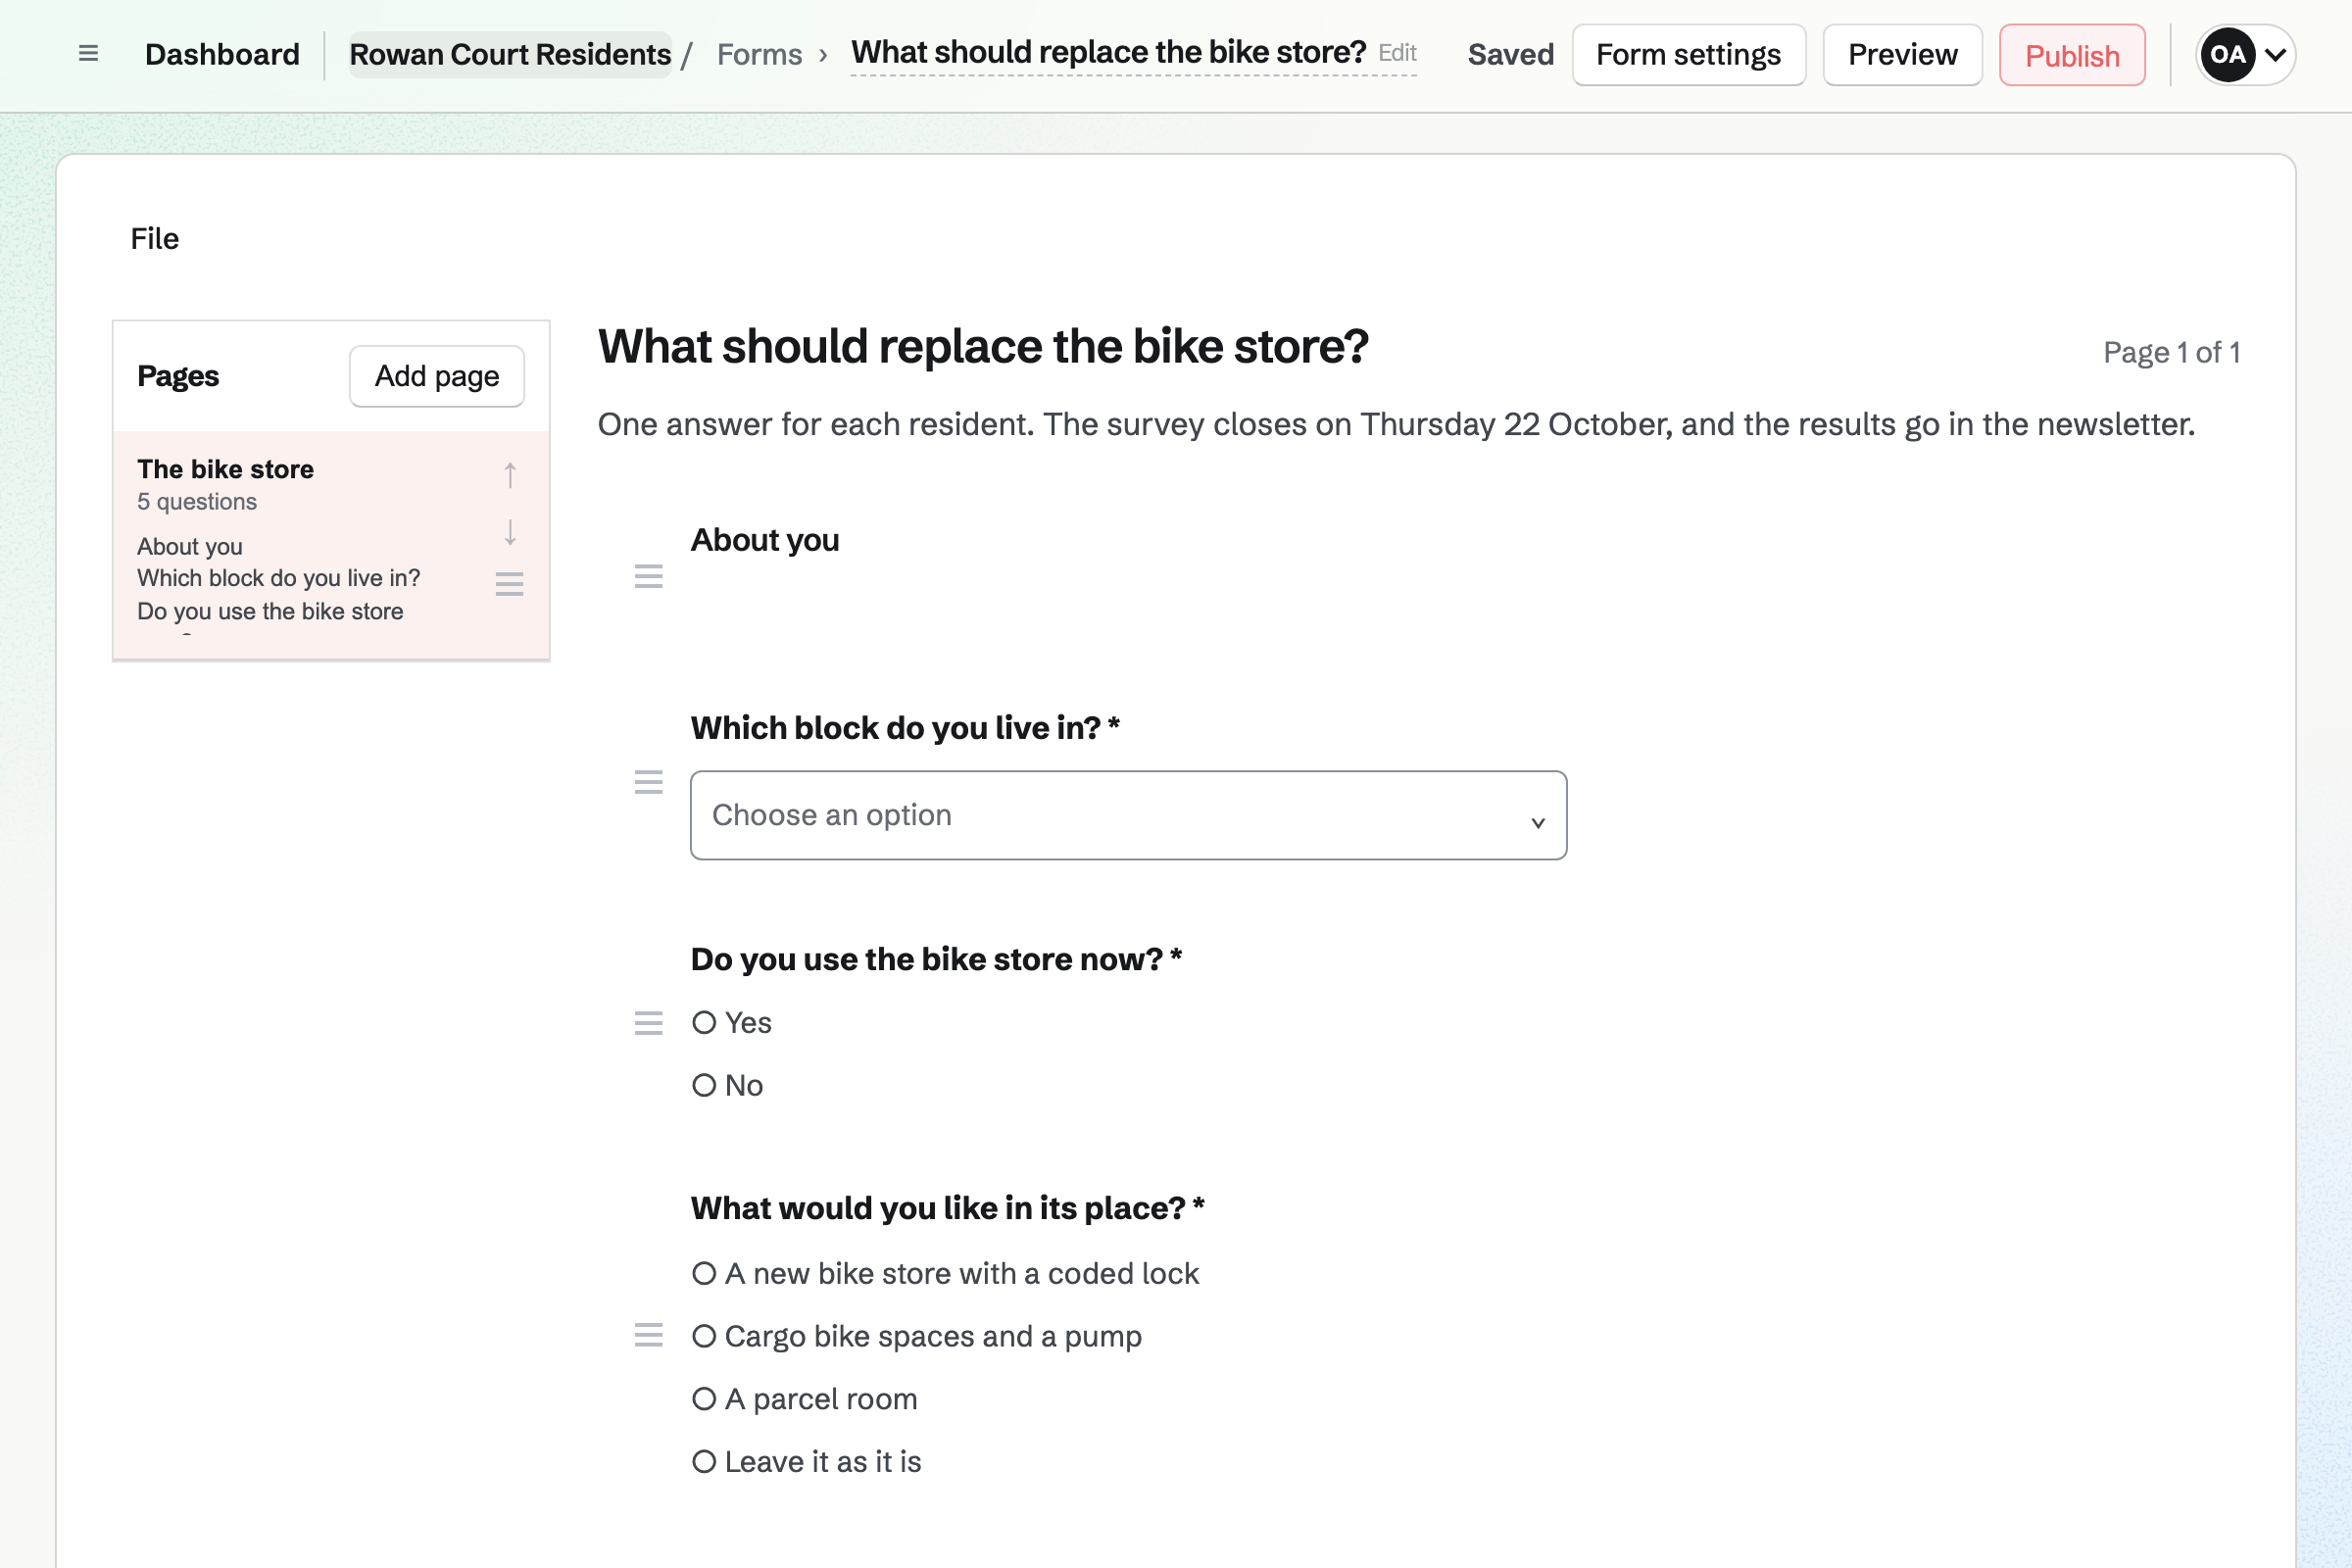
Task: Choose Cargo bike spaces and a pump
Action: 704,1337
